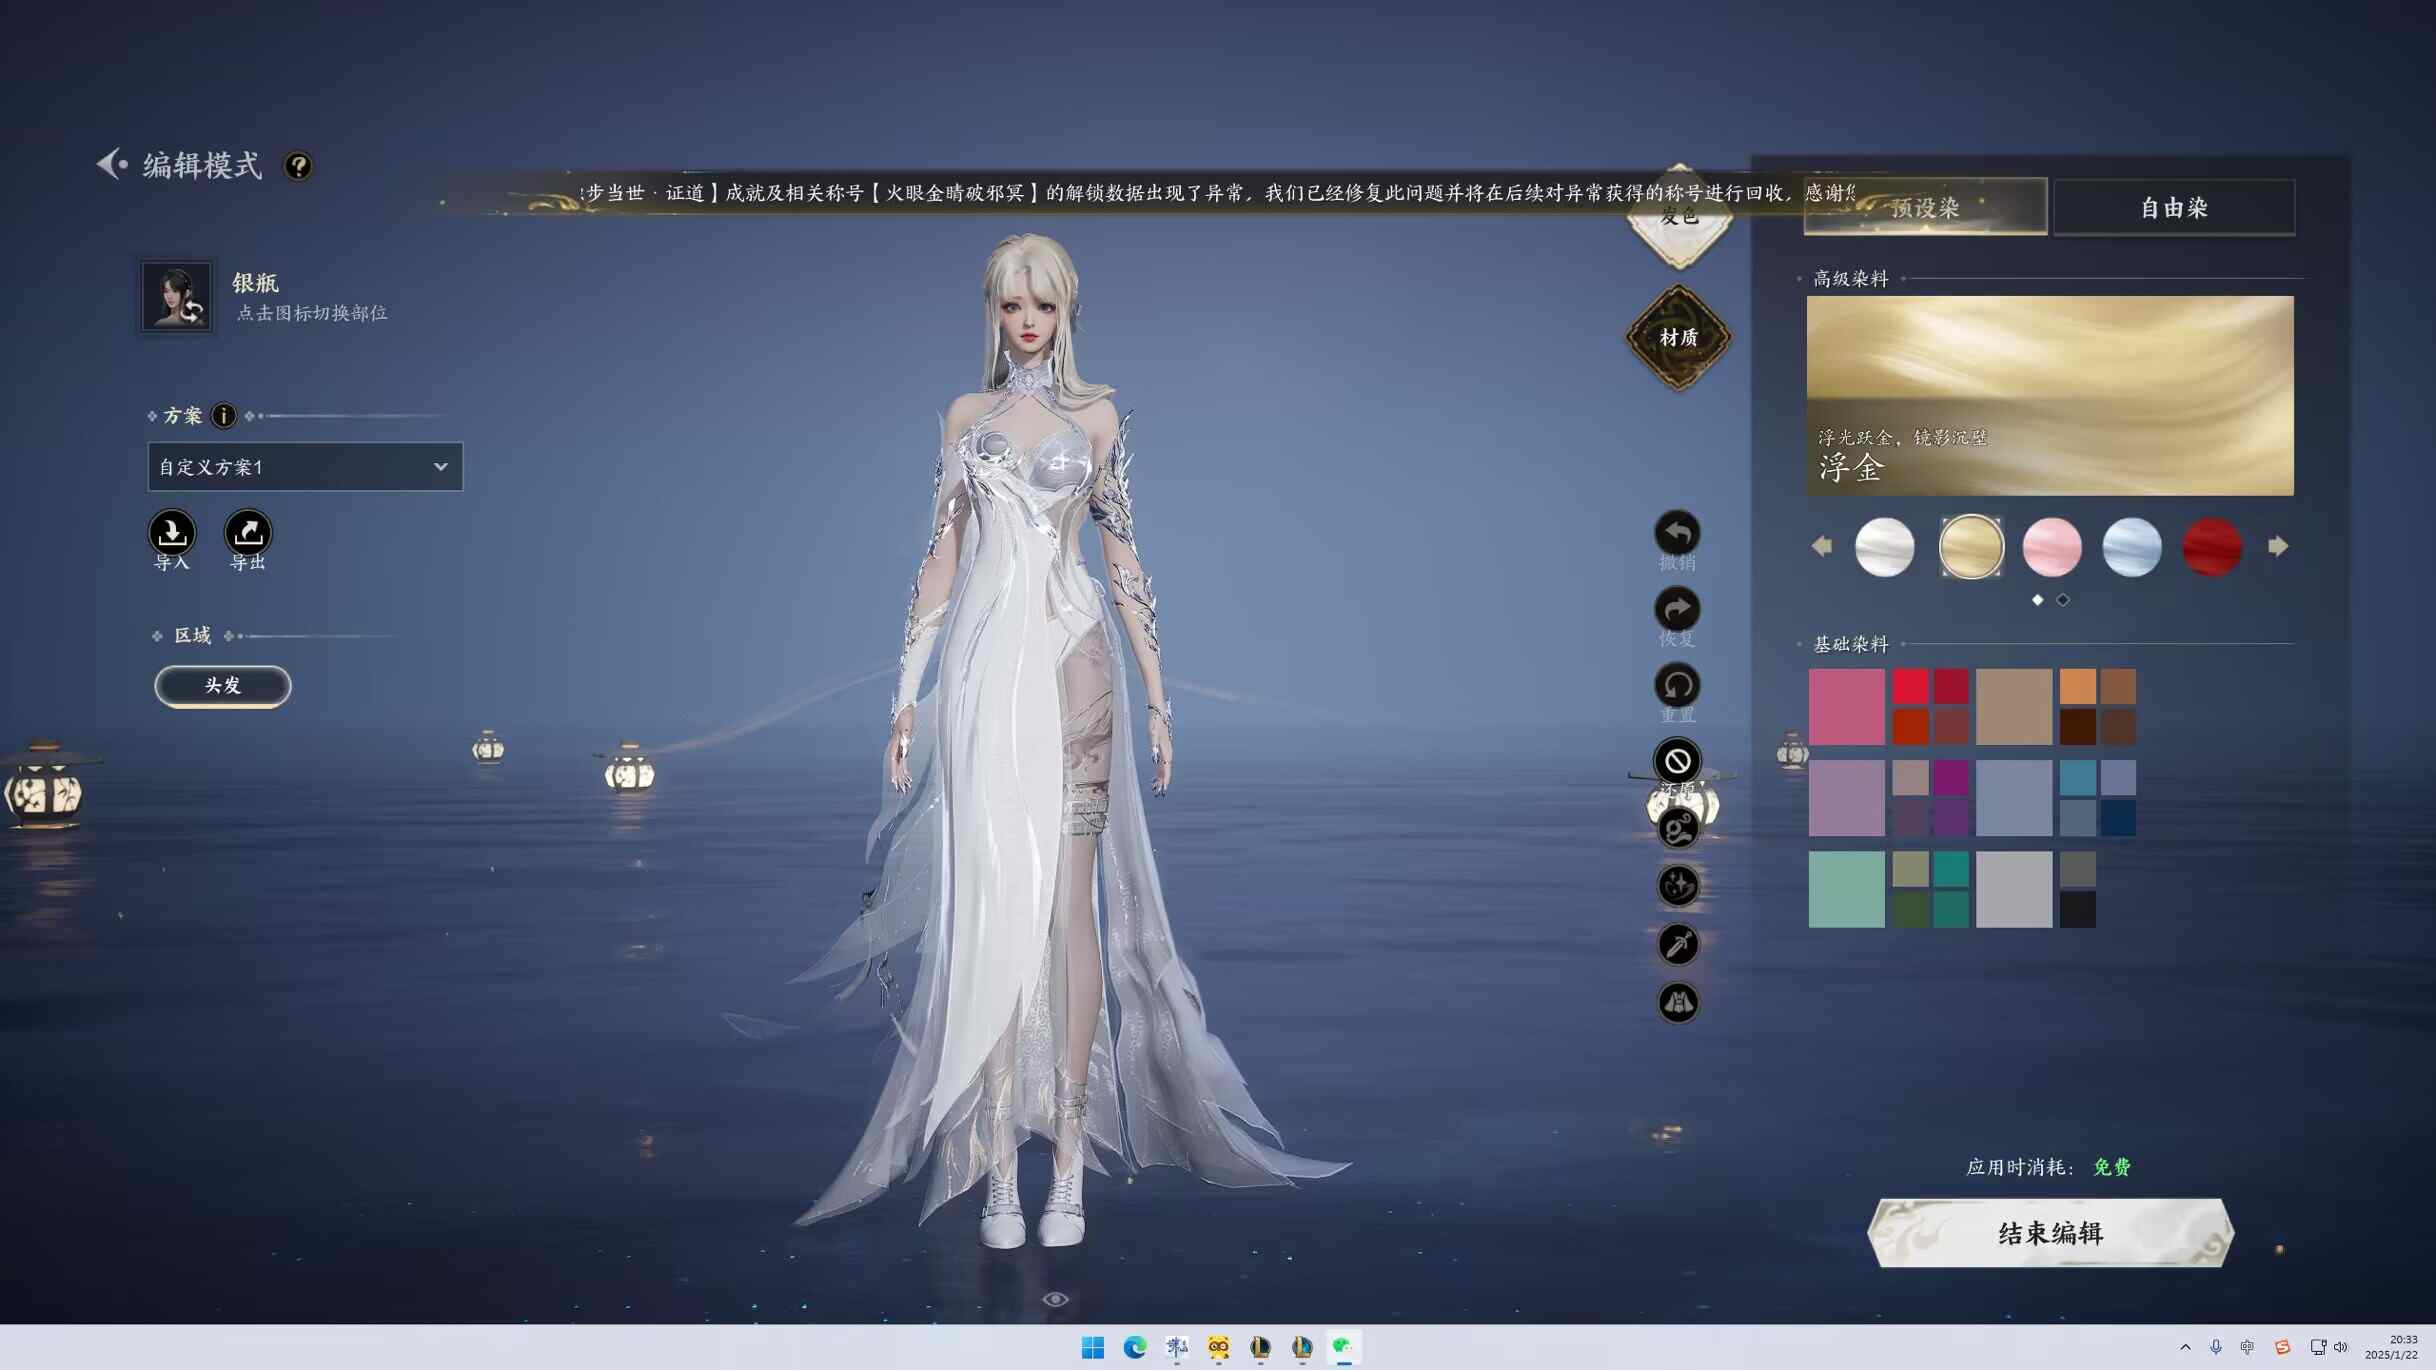Click the 结束编辑 button

(x=2050, y=1233)
